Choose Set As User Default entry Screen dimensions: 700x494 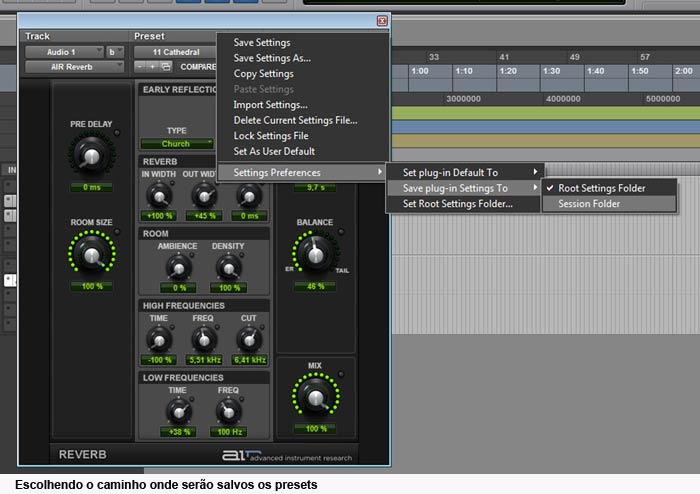[274, 151]
